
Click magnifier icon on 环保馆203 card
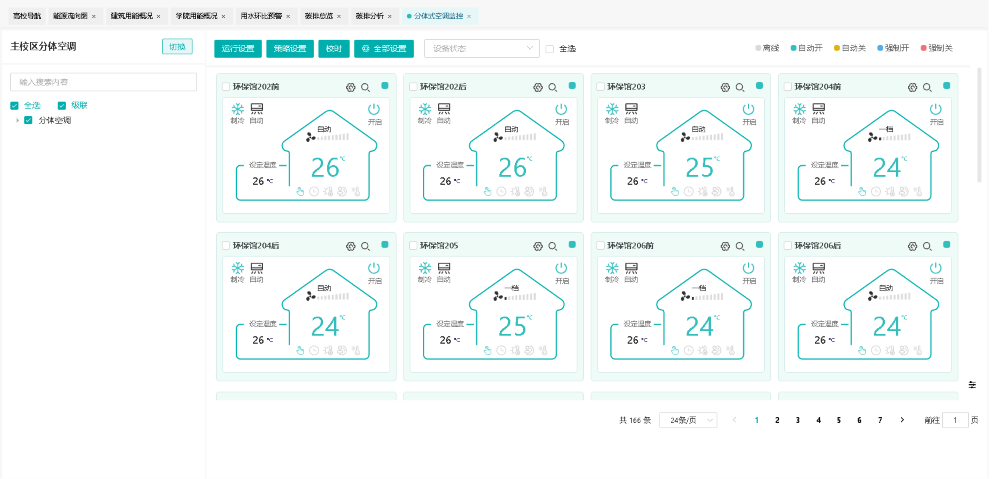point(740,87)
